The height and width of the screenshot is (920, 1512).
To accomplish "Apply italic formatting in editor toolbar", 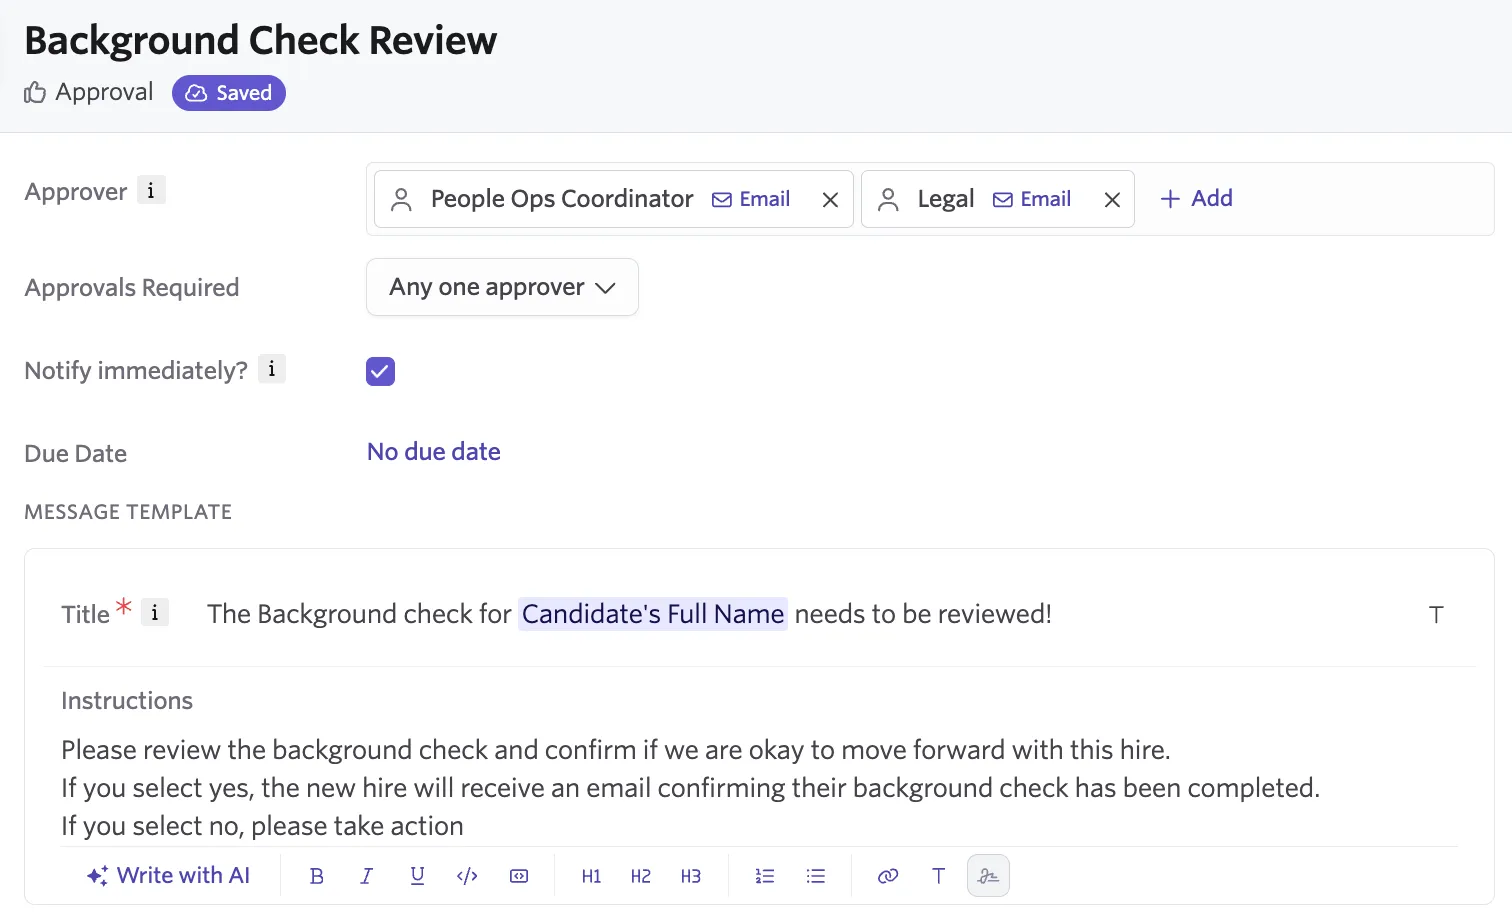I will tap(367, 876).
